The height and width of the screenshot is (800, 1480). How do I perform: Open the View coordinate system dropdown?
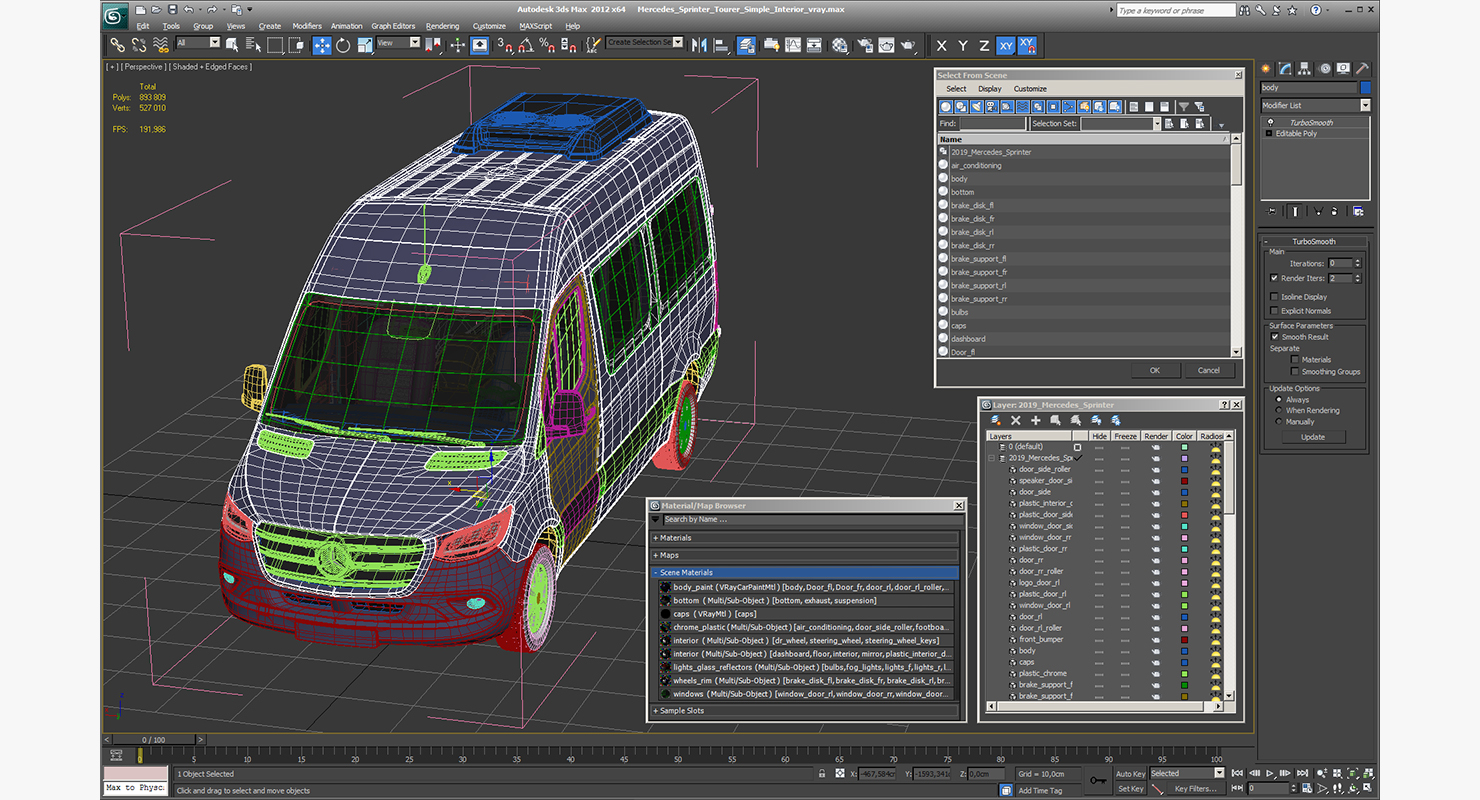coord(398,43)
